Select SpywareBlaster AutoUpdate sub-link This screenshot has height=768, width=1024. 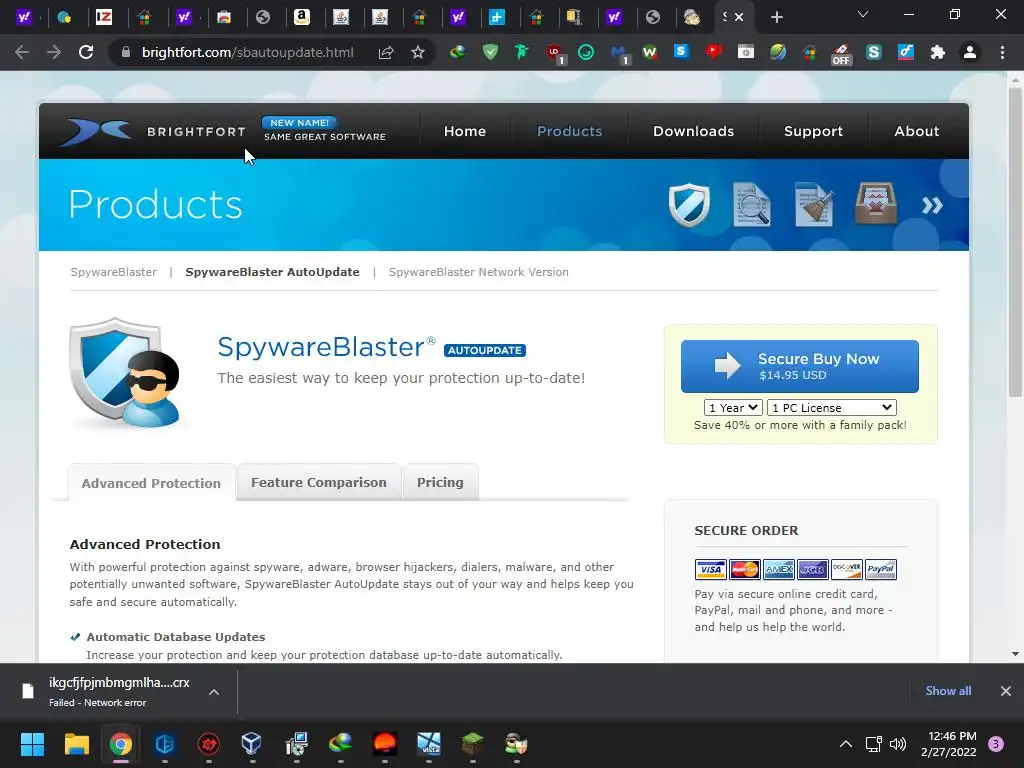coord(272,272)
